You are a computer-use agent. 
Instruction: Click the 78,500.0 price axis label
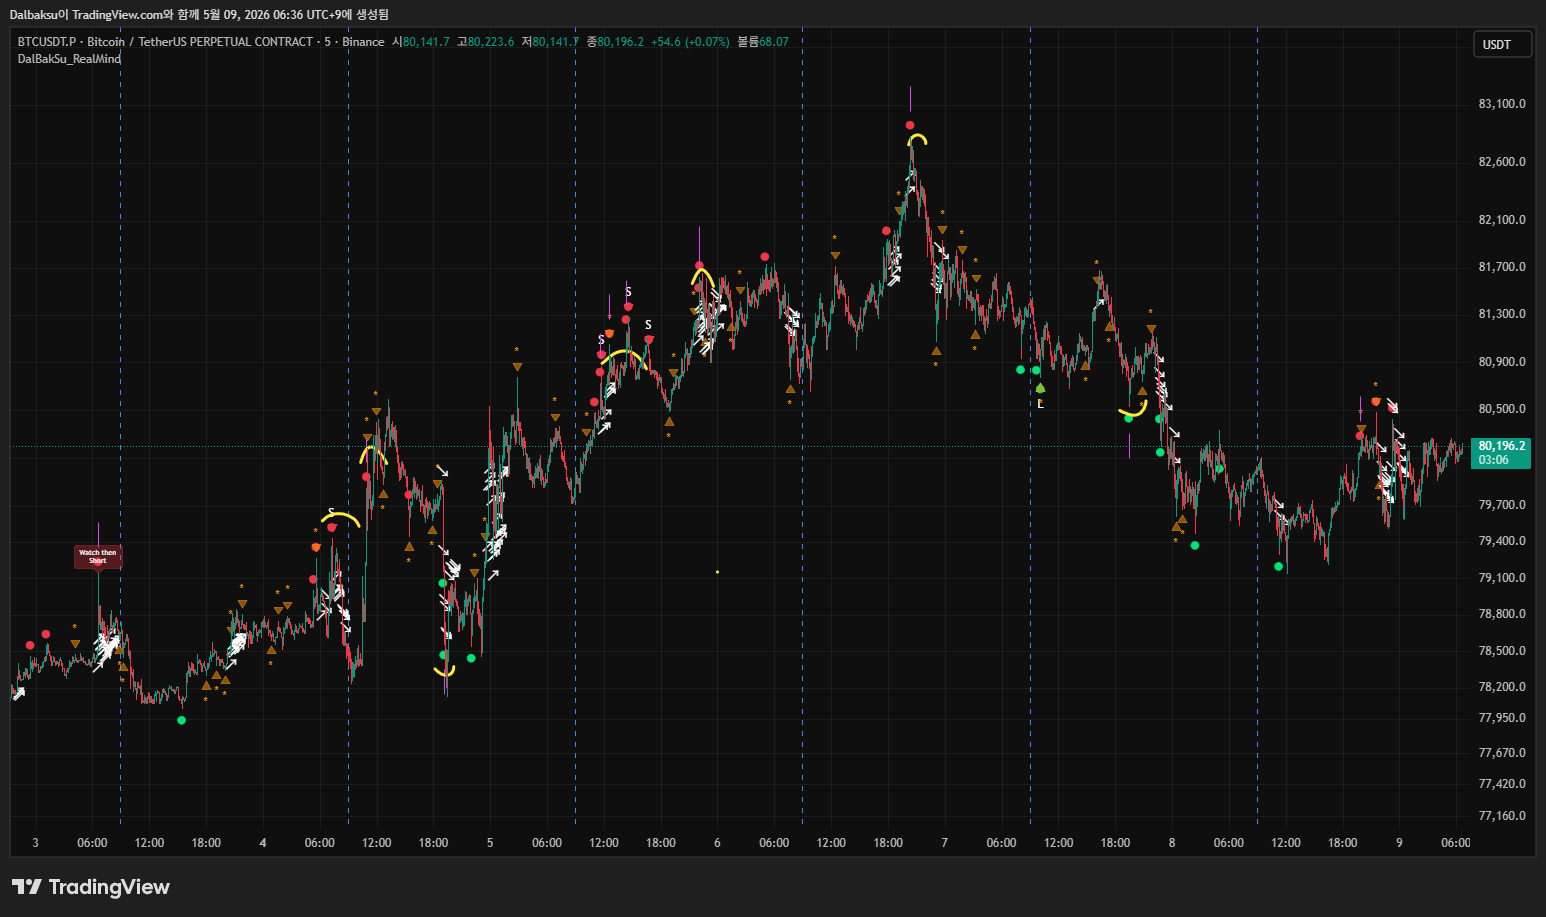point(1502,651)
